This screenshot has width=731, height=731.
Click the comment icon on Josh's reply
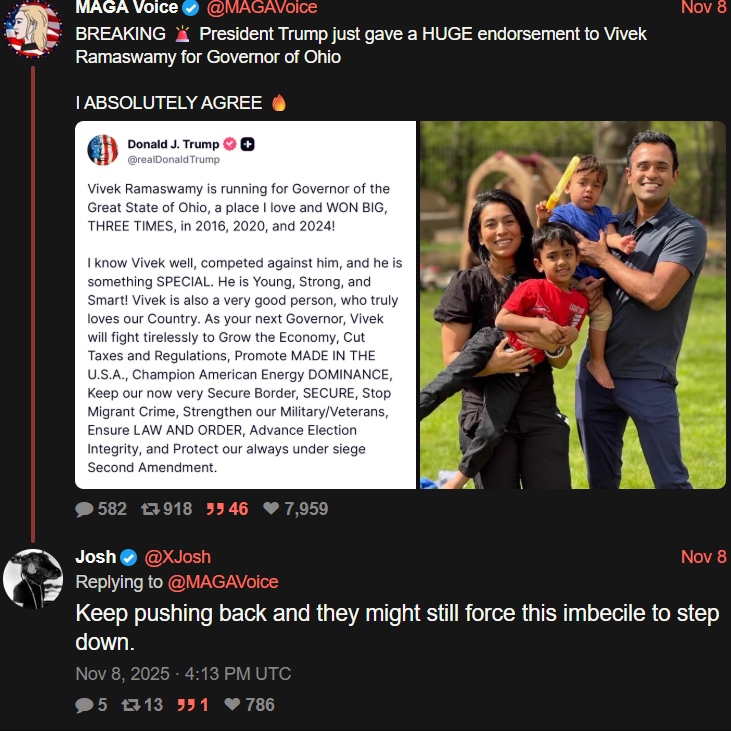click(84, 705)
